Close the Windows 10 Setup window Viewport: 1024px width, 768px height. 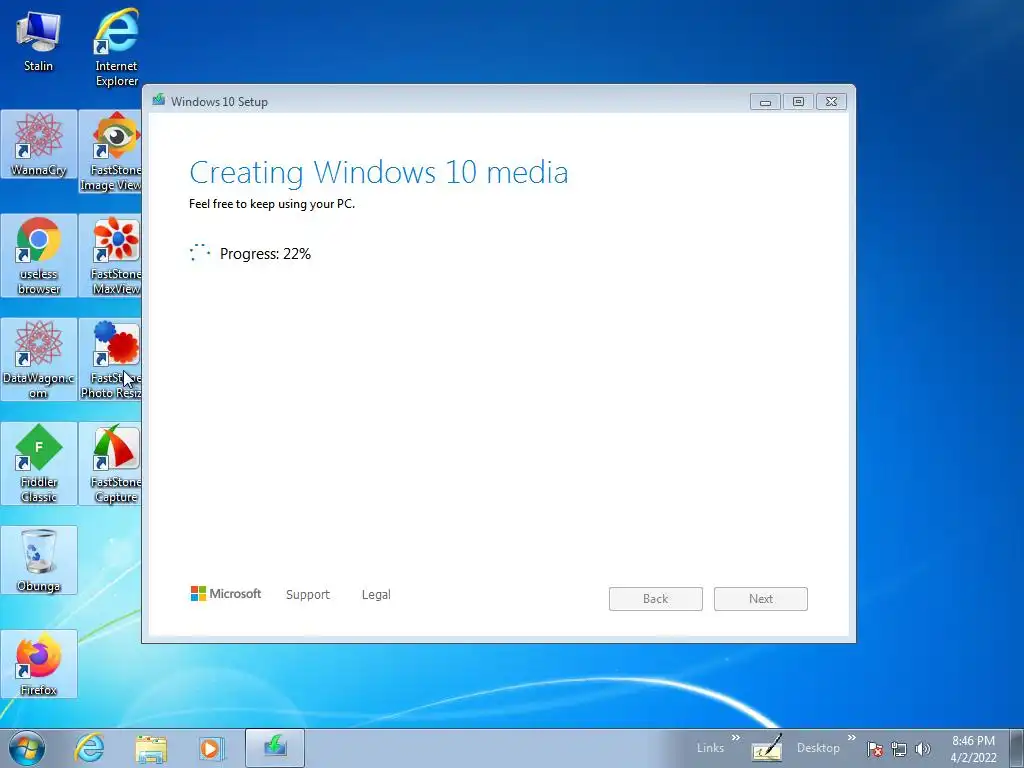coord(831,102)
